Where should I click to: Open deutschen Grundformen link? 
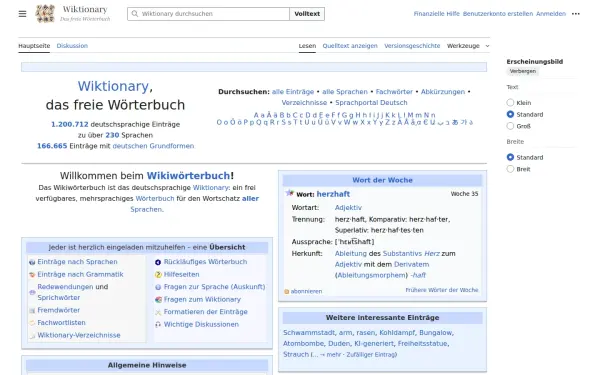pos(153,146)
